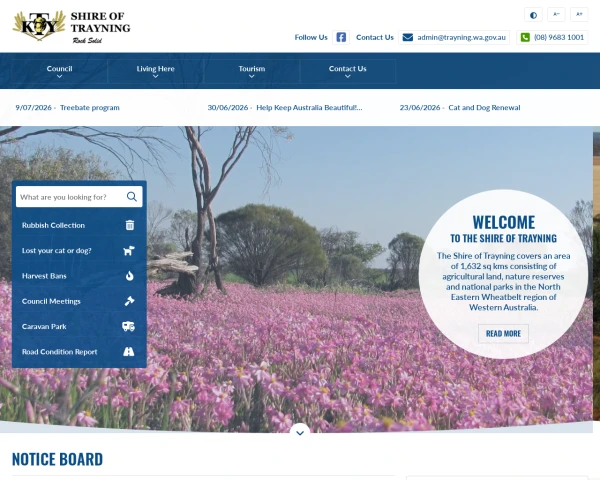Image resolution: width=600 pixels, height=480 pixels.
Task: Click the NOTICE BOARD heading
Action: (57, 459)
